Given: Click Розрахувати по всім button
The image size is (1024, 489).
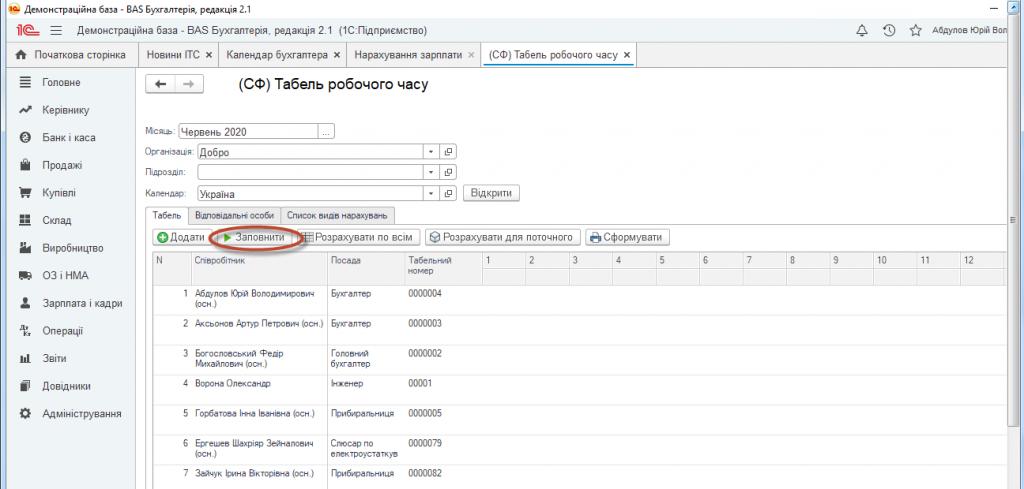Looking at the screenshot, I should (358, 238).
